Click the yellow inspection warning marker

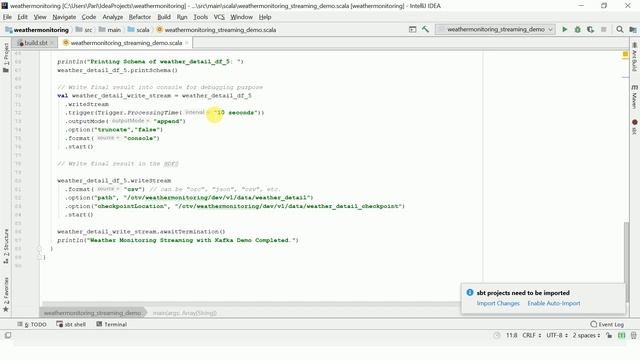(x=625, y=54)
